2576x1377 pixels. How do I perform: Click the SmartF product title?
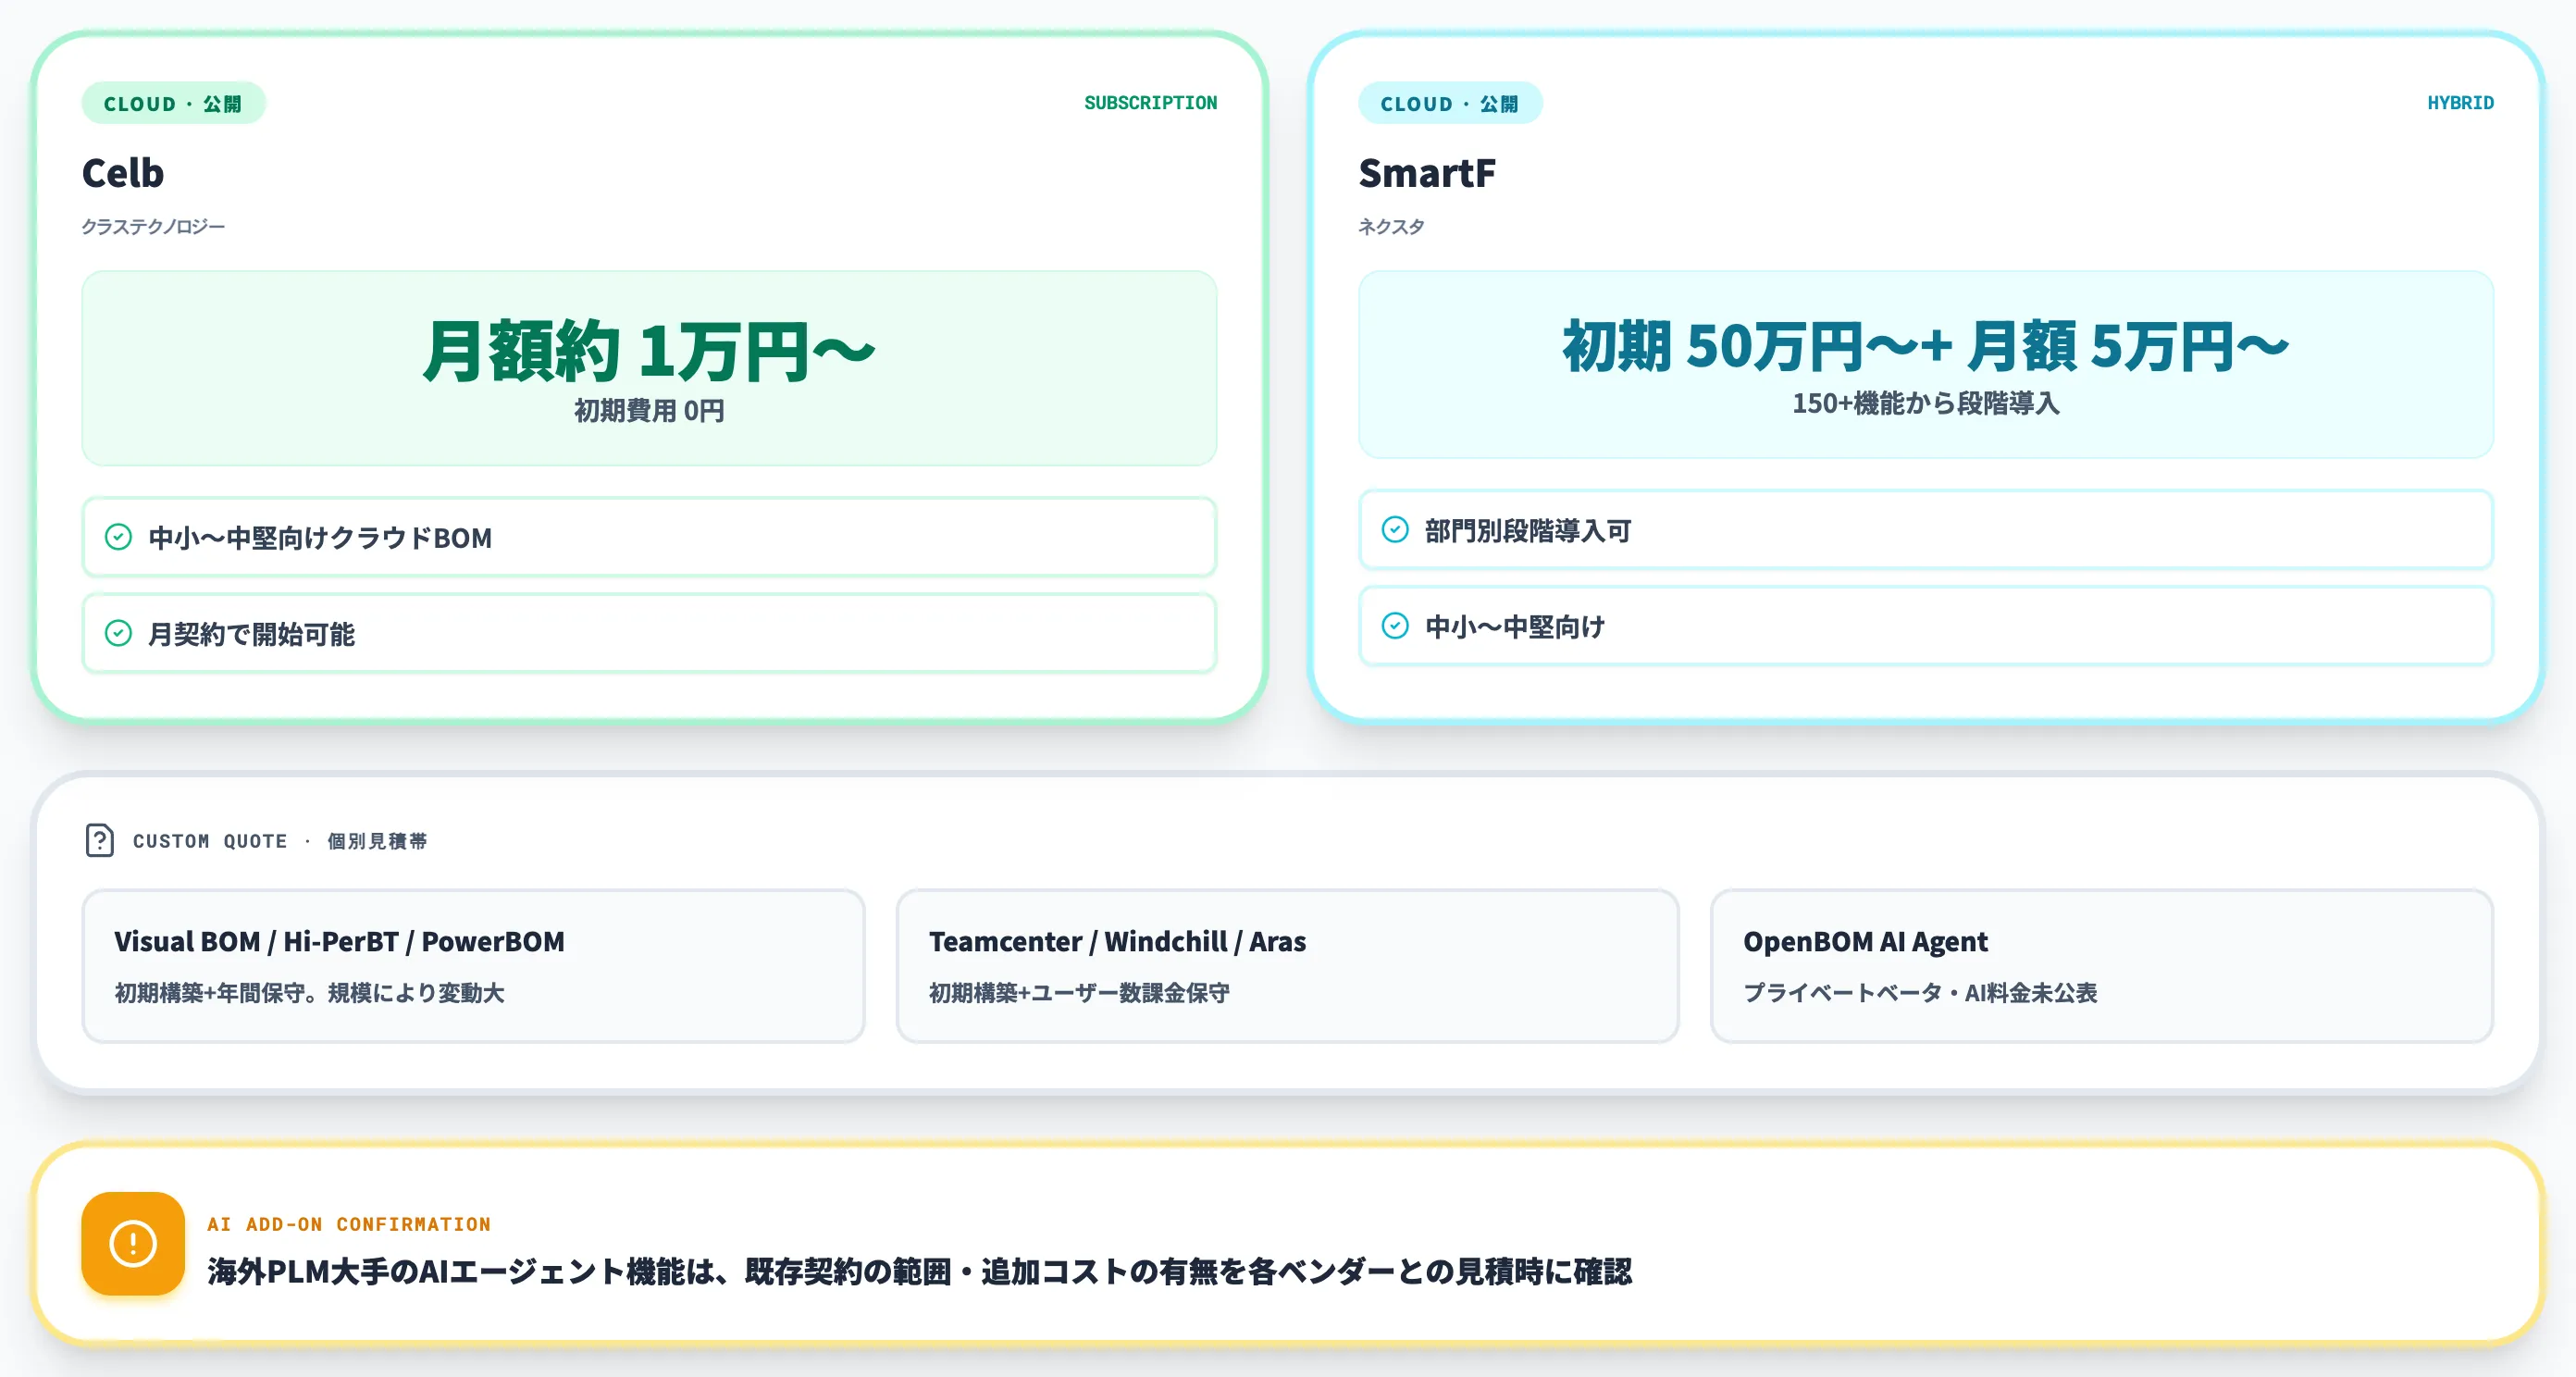pyautogui.click(x=1427, y=173)
